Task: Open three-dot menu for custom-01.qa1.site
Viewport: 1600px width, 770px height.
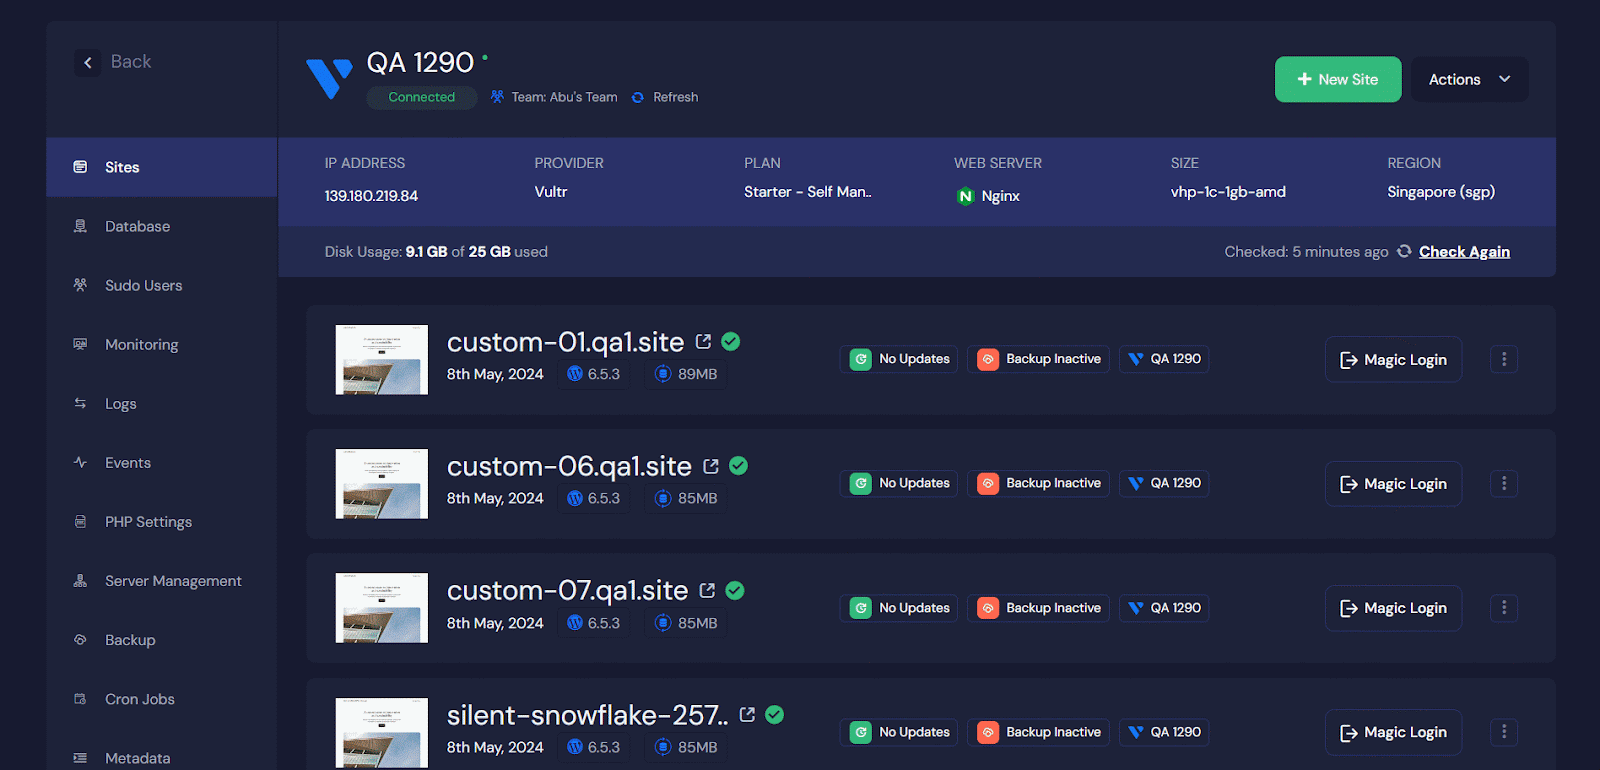Action: (x=1503, y=360)
